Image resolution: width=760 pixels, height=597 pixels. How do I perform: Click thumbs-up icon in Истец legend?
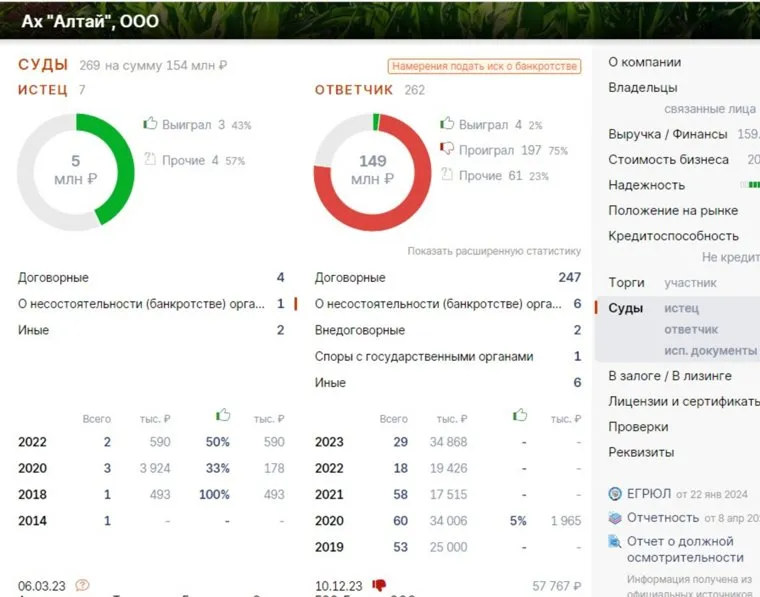tap(150, 125)
